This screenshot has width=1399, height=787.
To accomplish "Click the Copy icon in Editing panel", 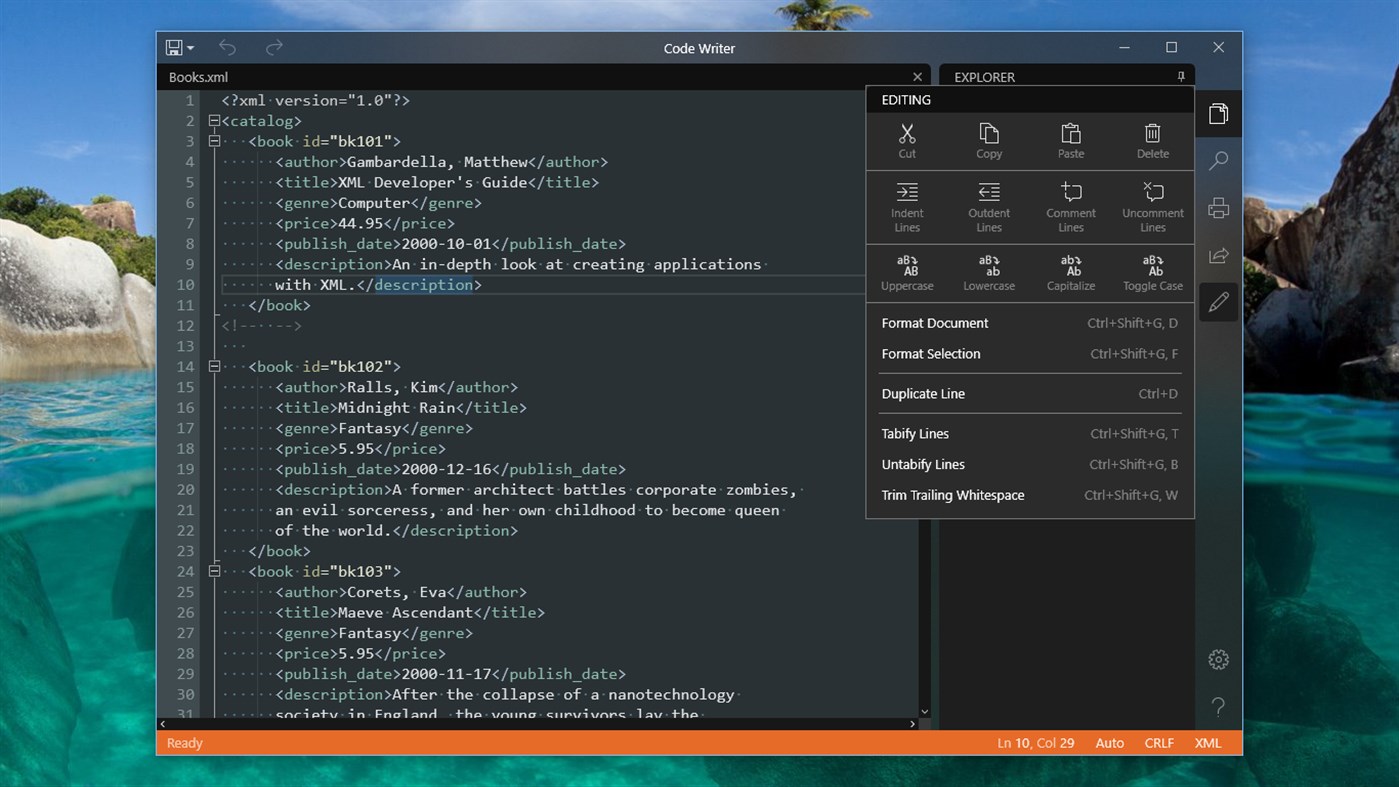I will pyautogui.click(x=989, y=139).
